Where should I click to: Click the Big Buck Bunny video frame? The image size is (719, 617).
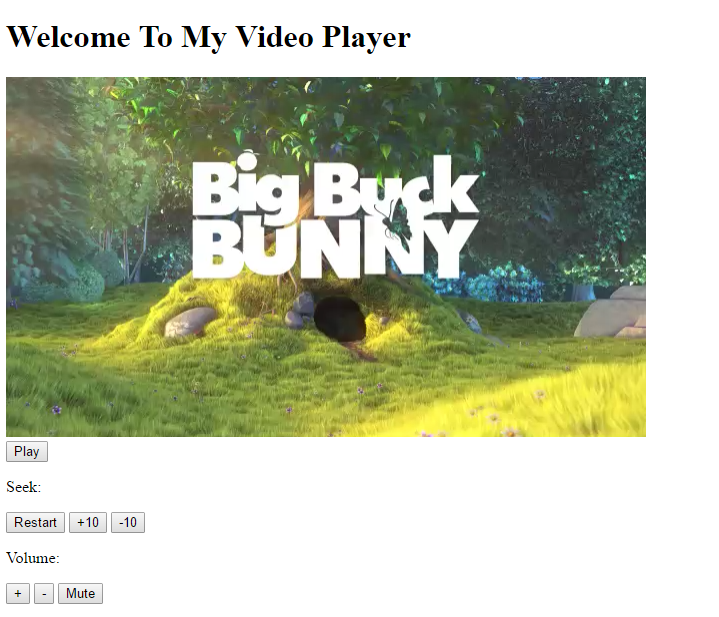click(x=326, y=257)
